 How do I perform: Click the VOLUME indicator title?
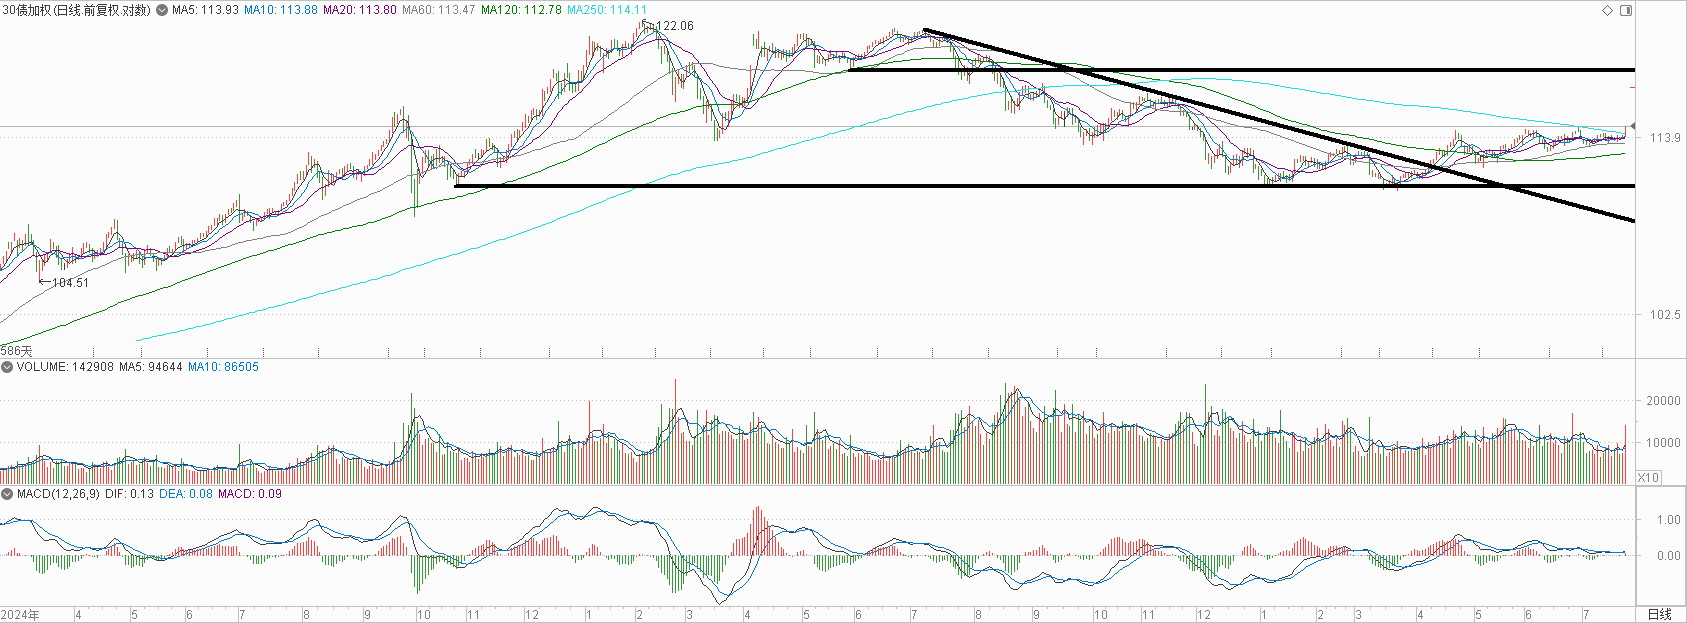click(41, 367)
